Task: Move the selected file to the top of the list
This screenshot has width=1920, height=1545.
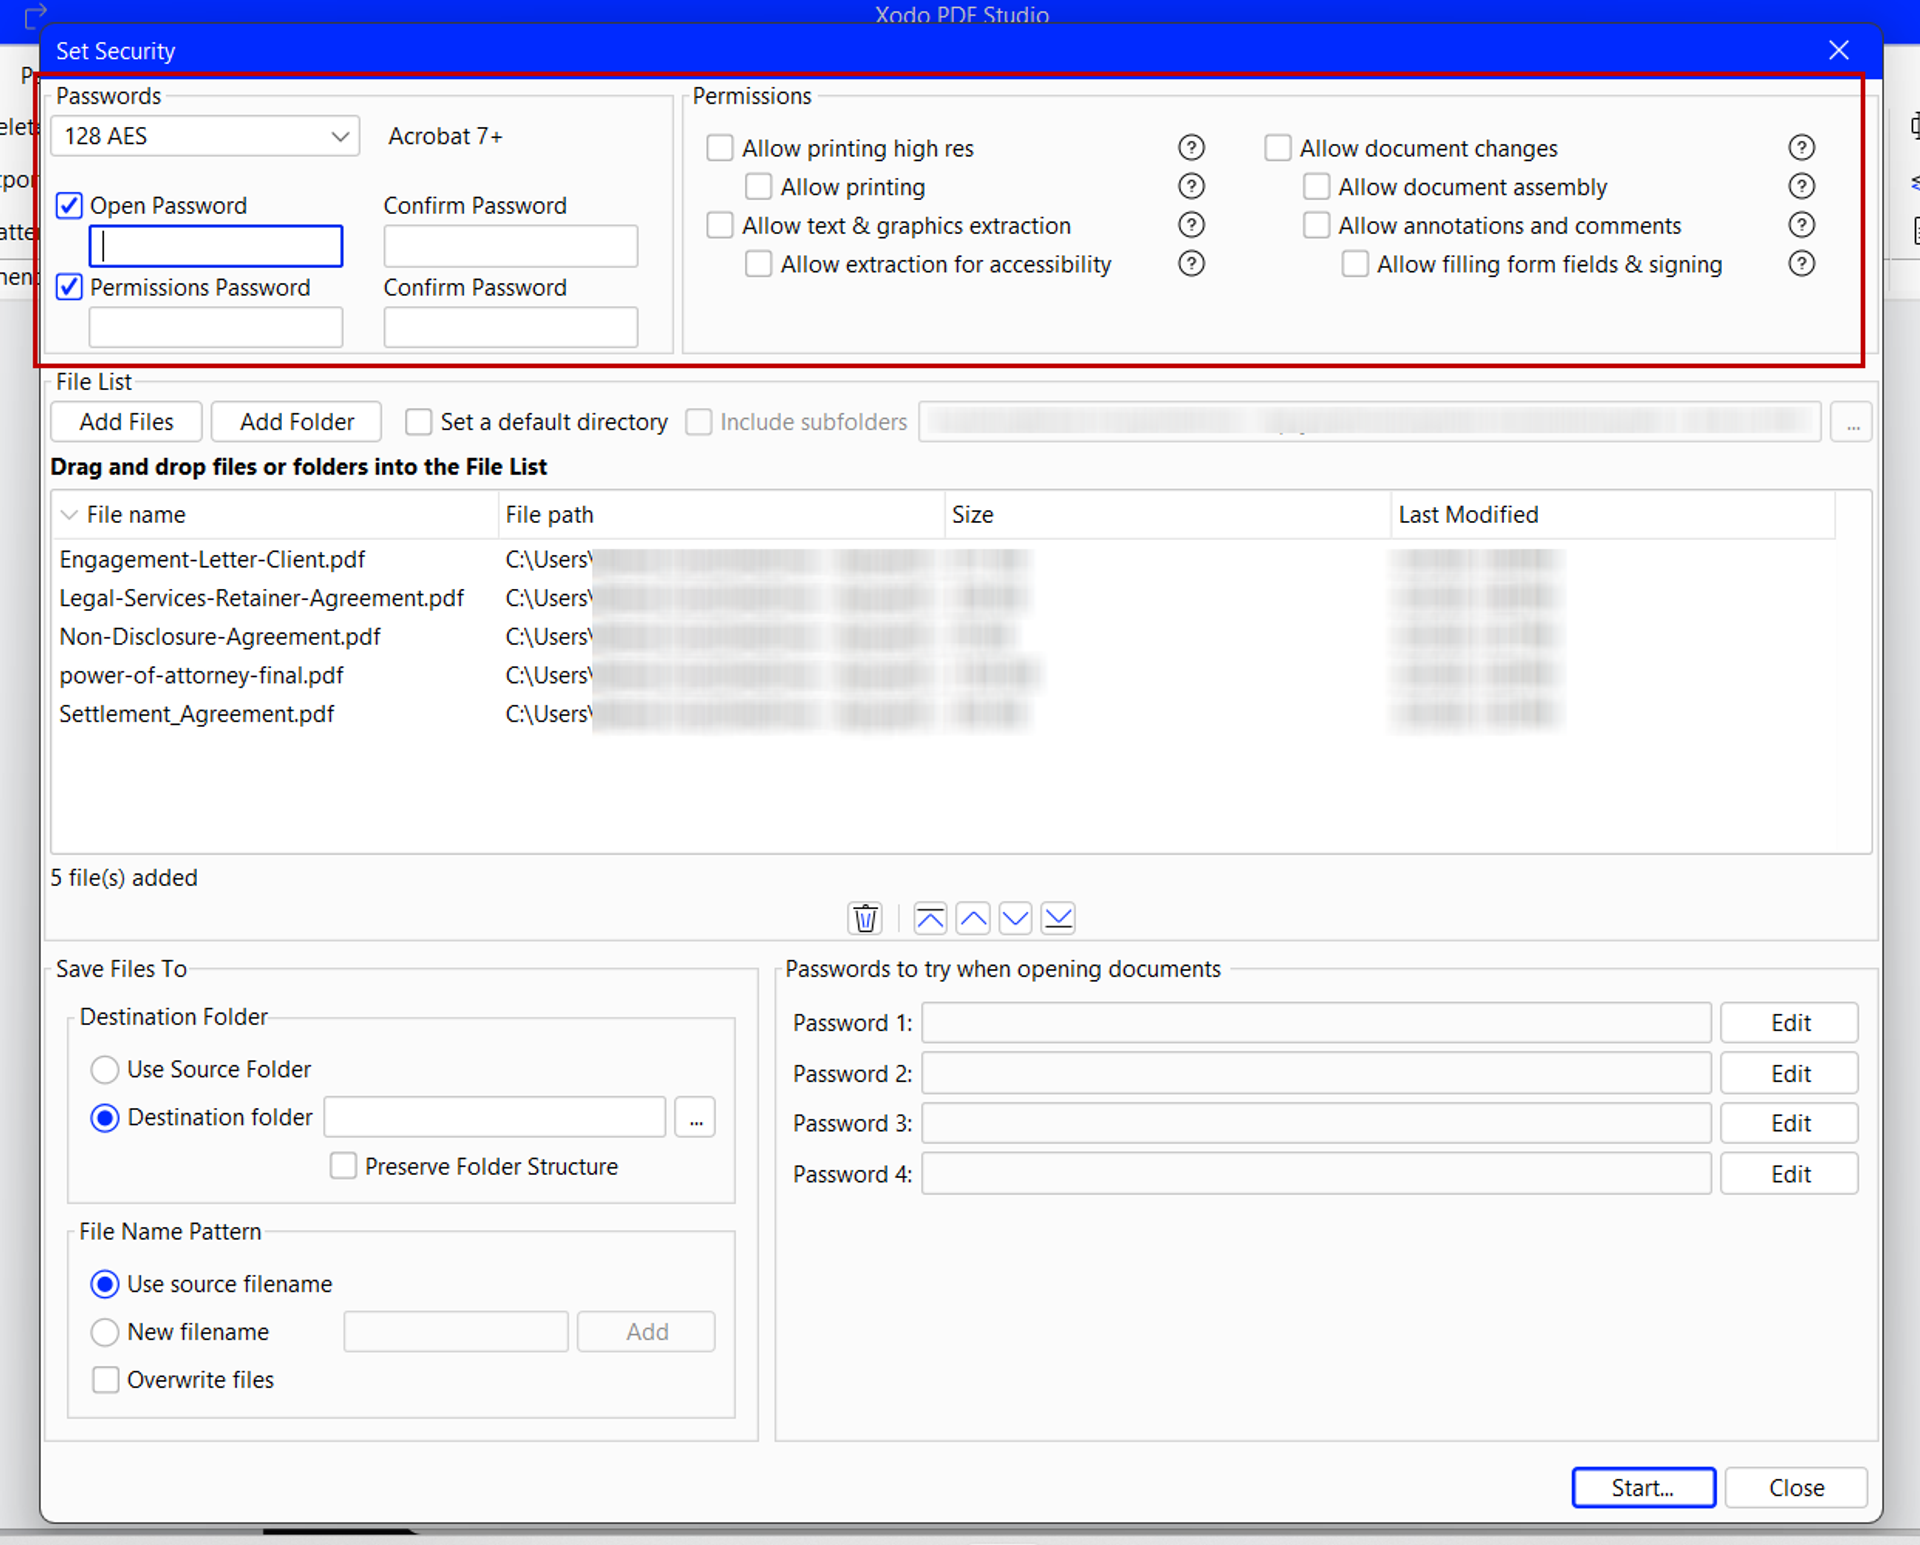Action: coord(930,917)
